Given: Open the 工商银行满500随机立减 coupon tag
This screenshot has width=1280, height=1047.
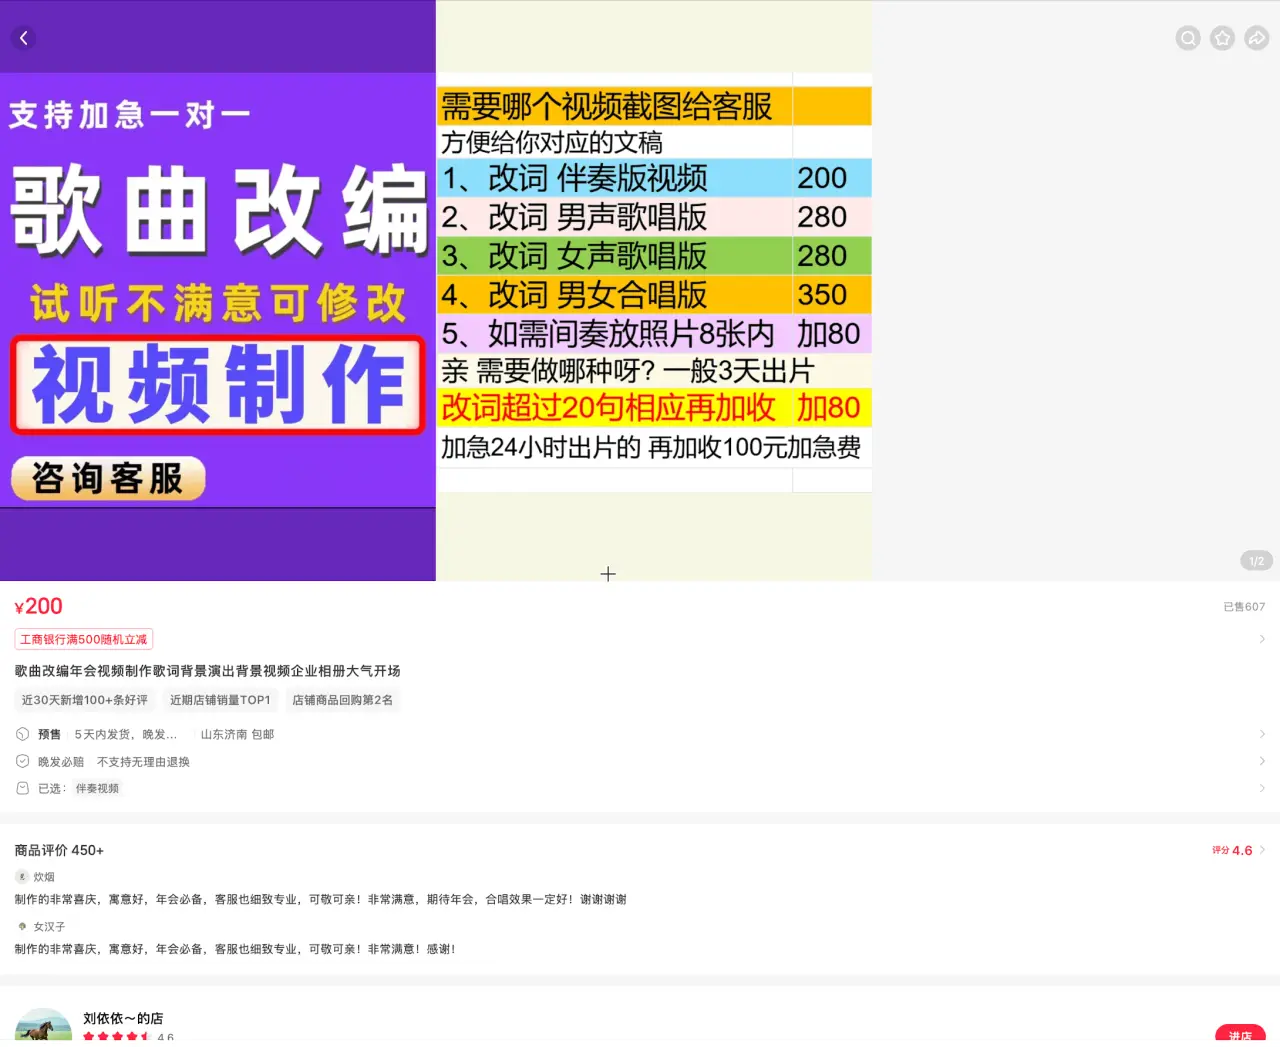Looking at the screenshot, I should point(84,639).
